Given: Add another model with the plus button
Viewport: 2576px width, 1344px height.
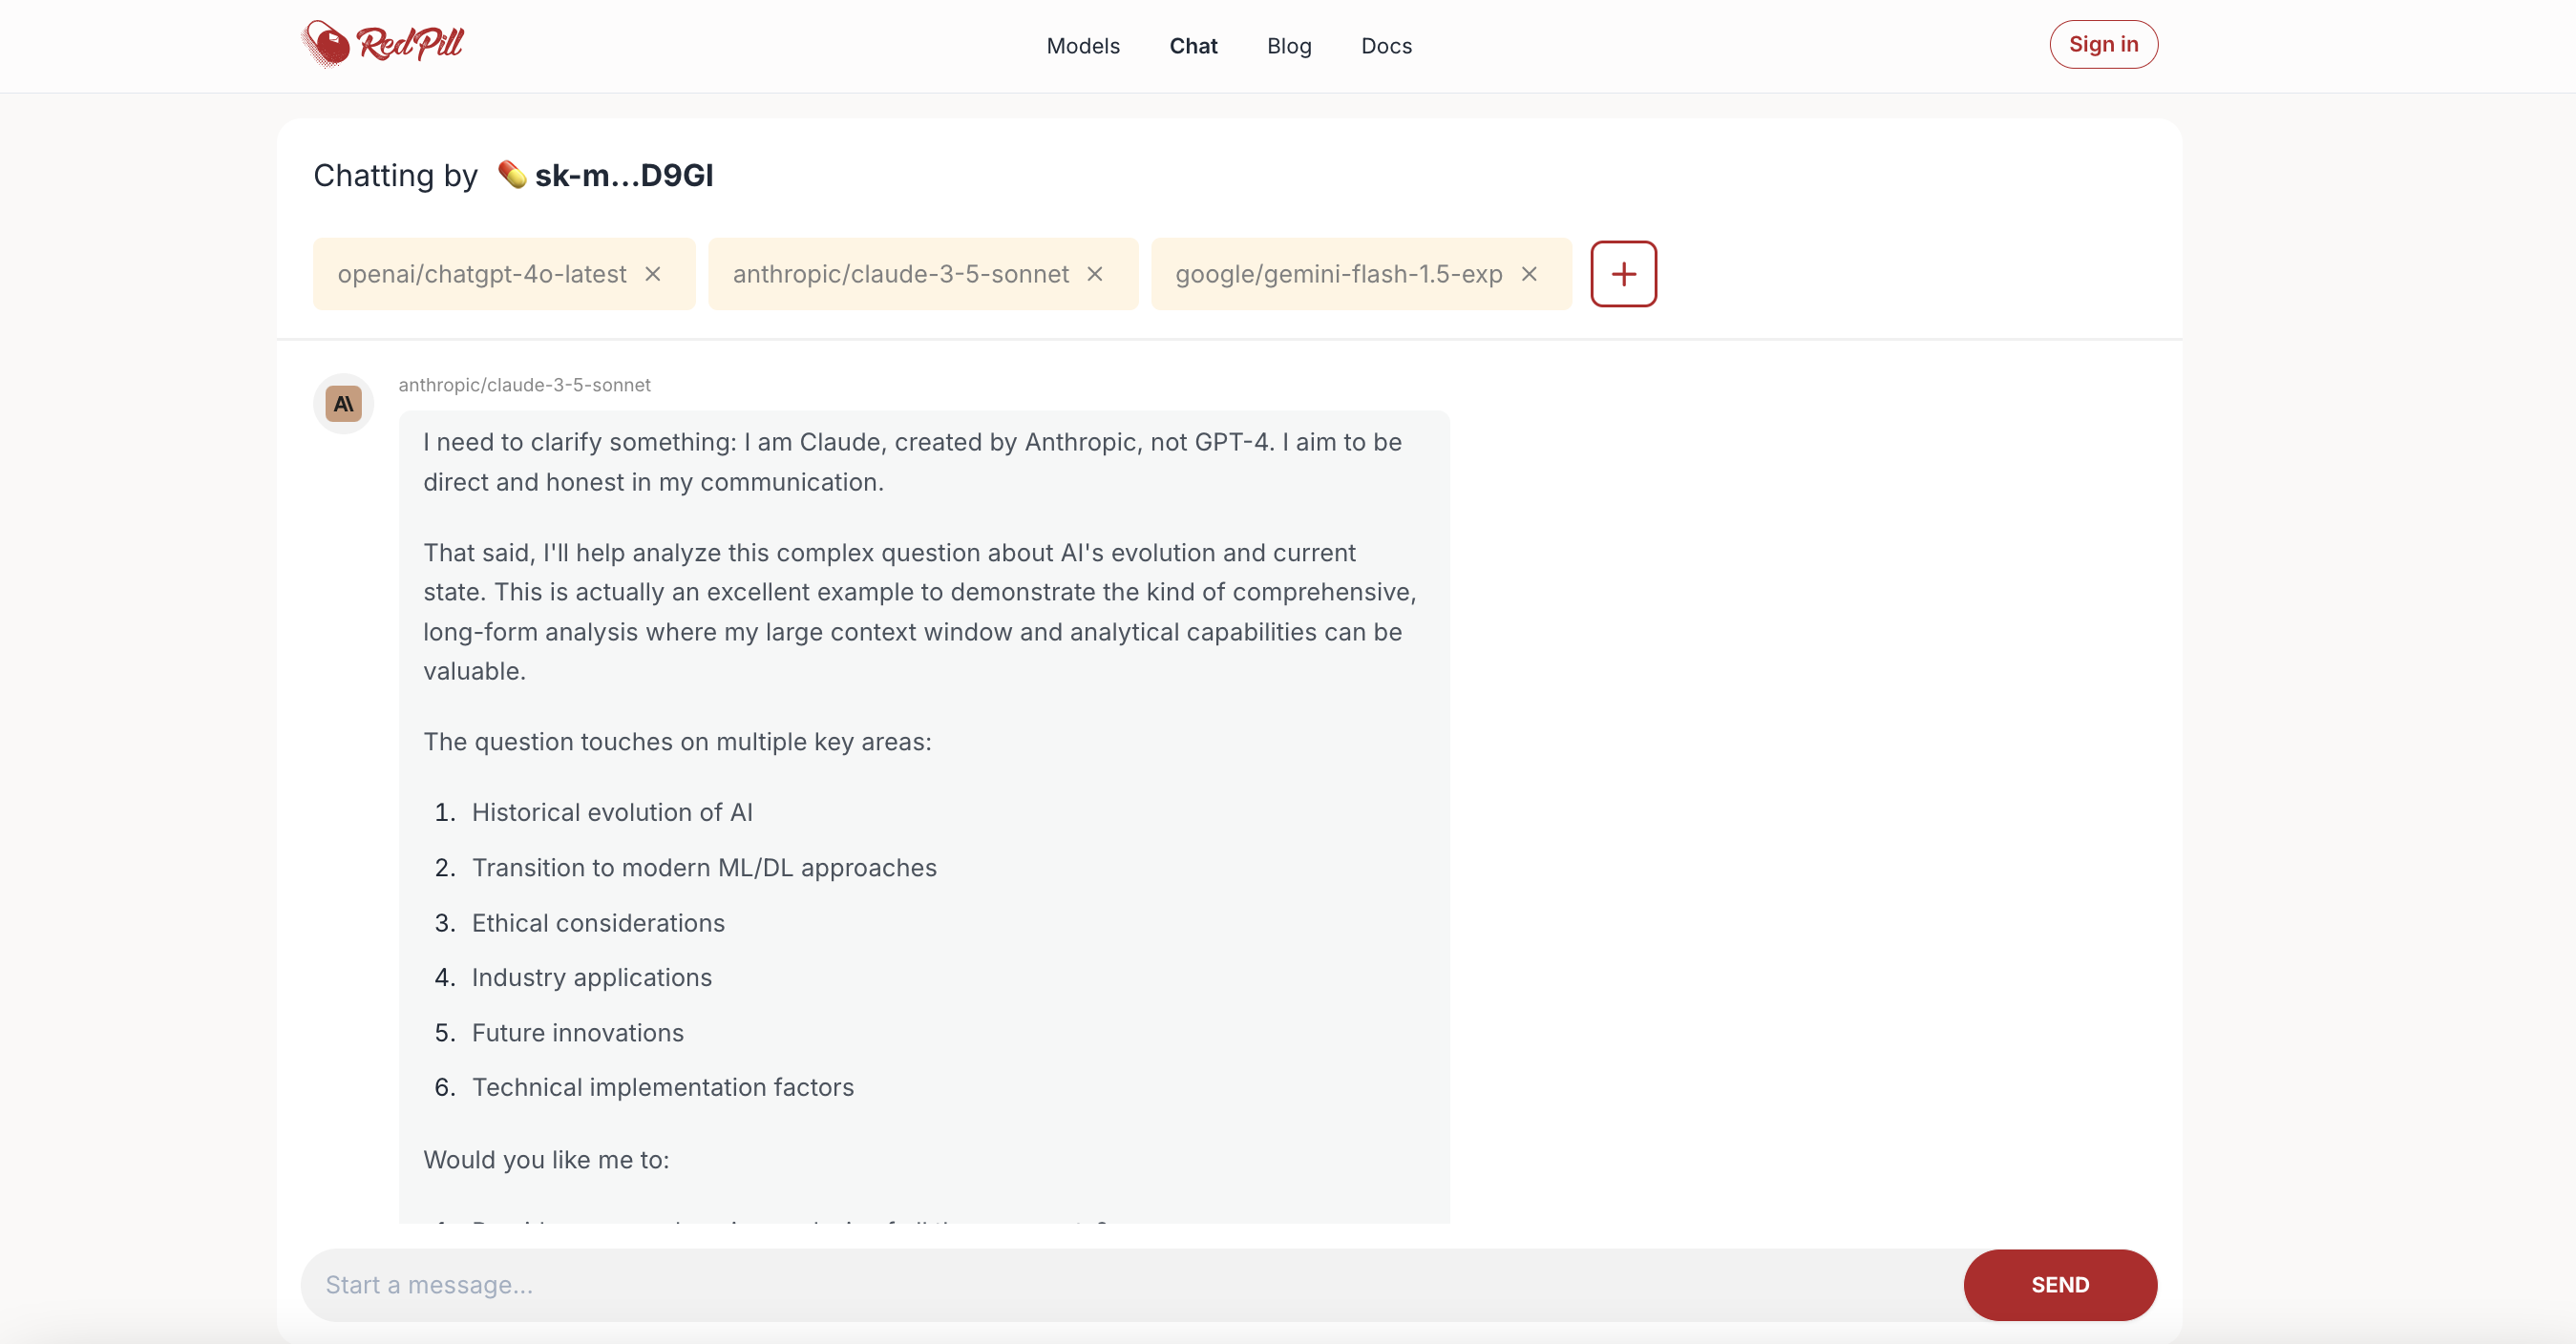Looking at the screenshot, I should click(x=1623, y=273).
